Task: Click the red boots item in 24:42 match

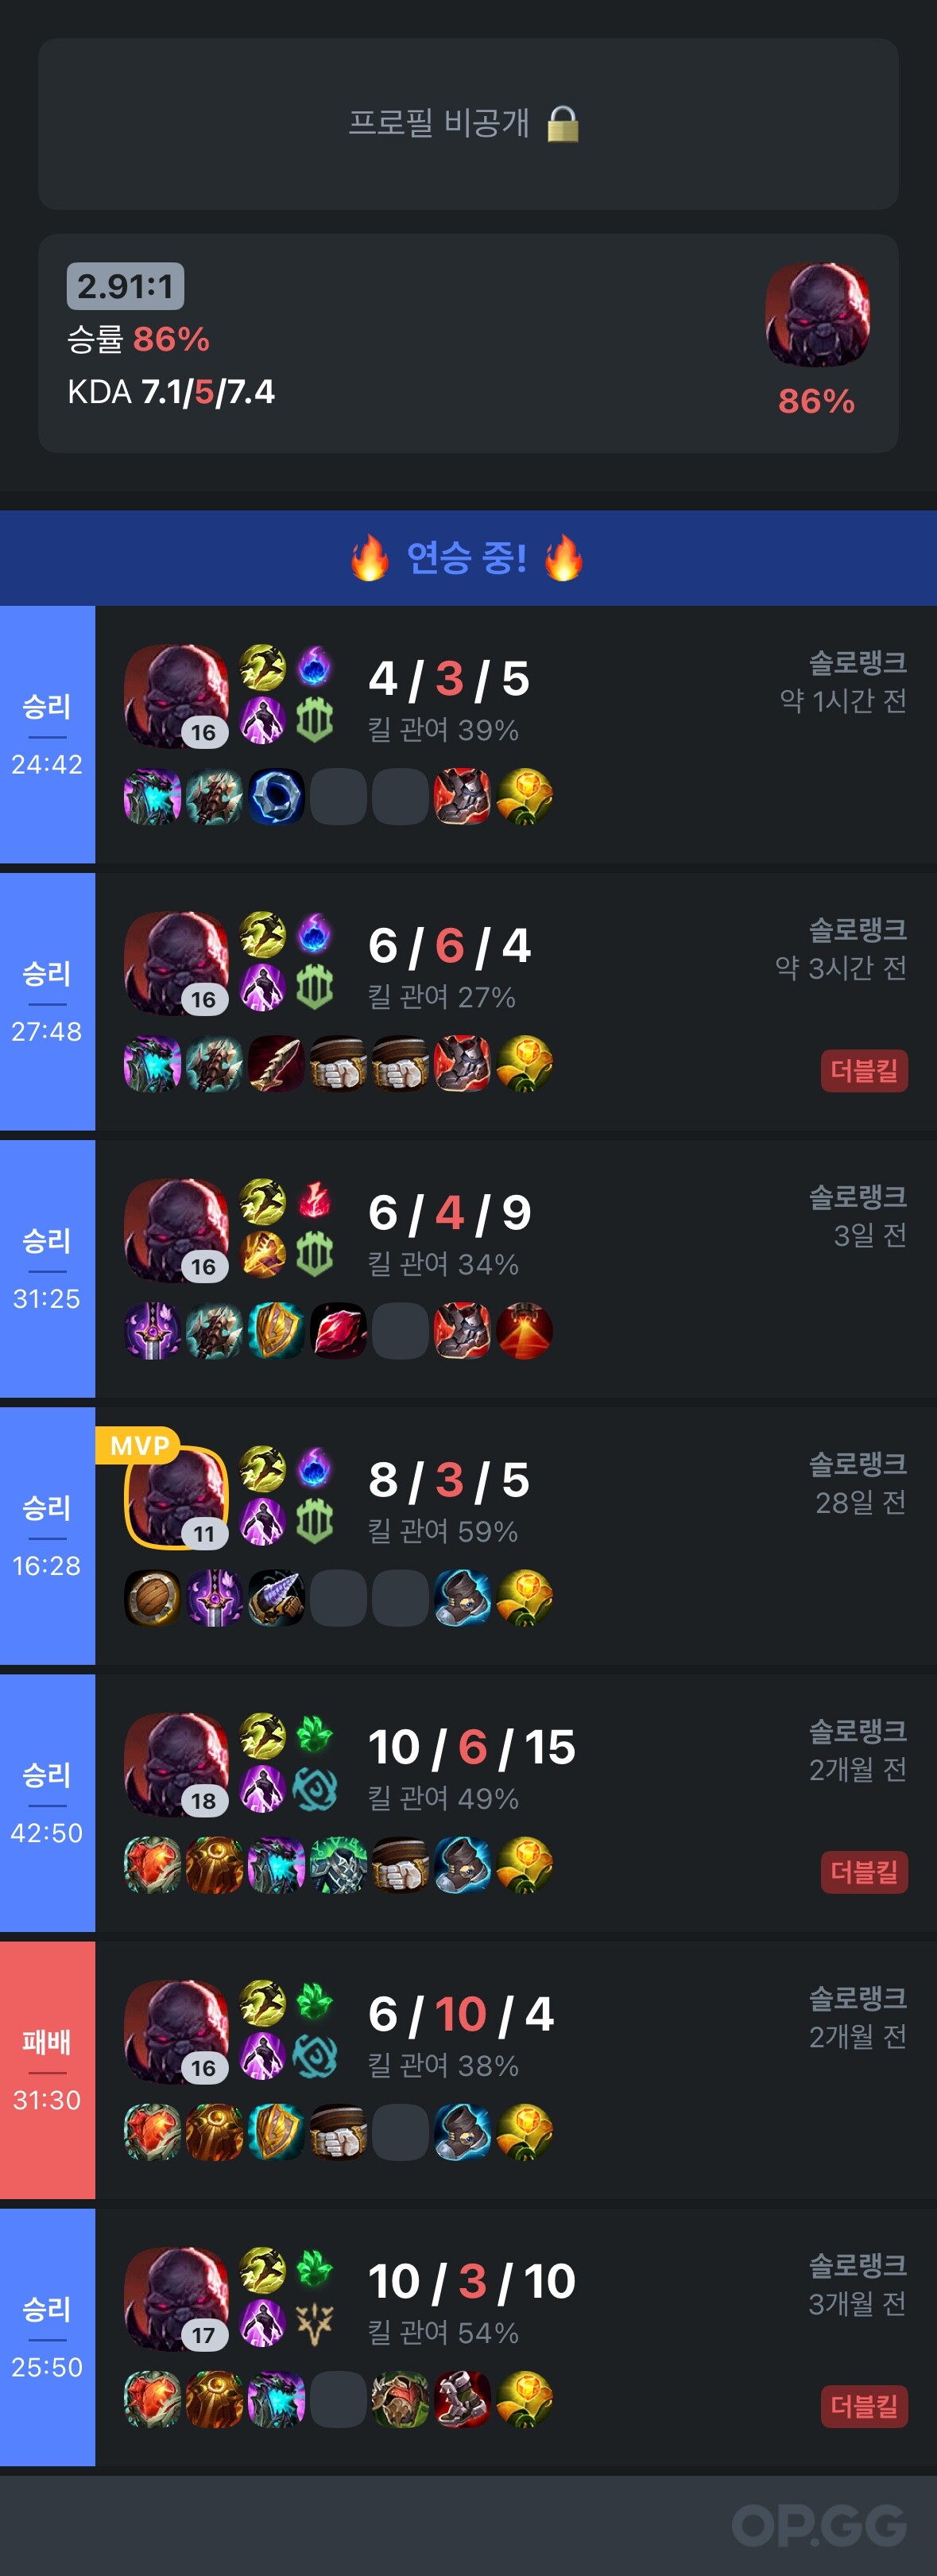Action: [x=462, y=796]
